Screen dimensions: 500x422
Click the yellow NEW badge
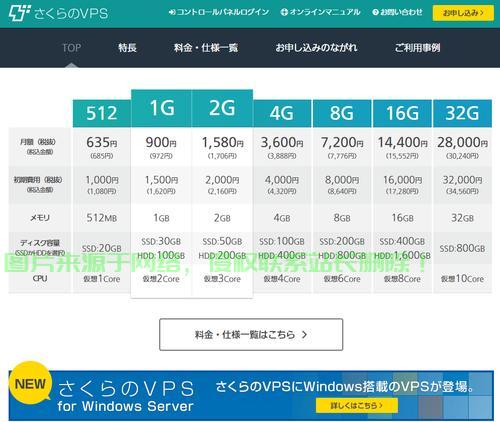click(x=30, y=384)
